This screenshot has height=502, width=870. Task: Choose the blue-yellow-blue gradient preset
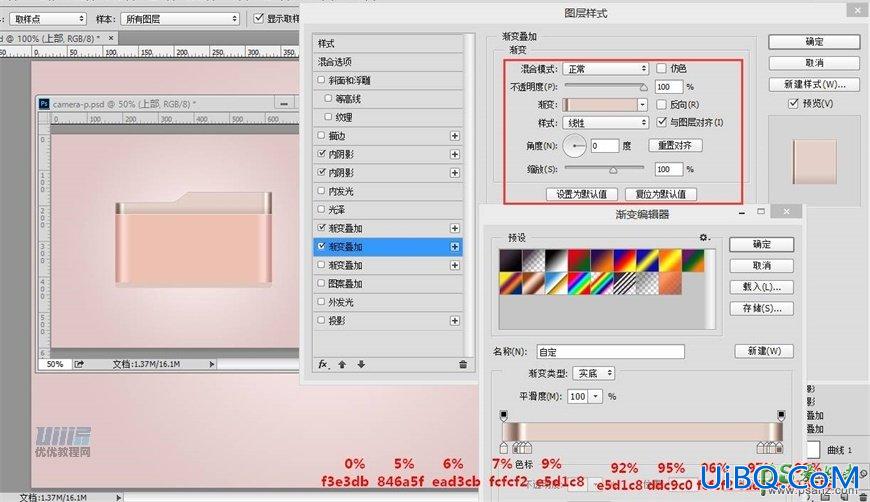tap(647, 261)
